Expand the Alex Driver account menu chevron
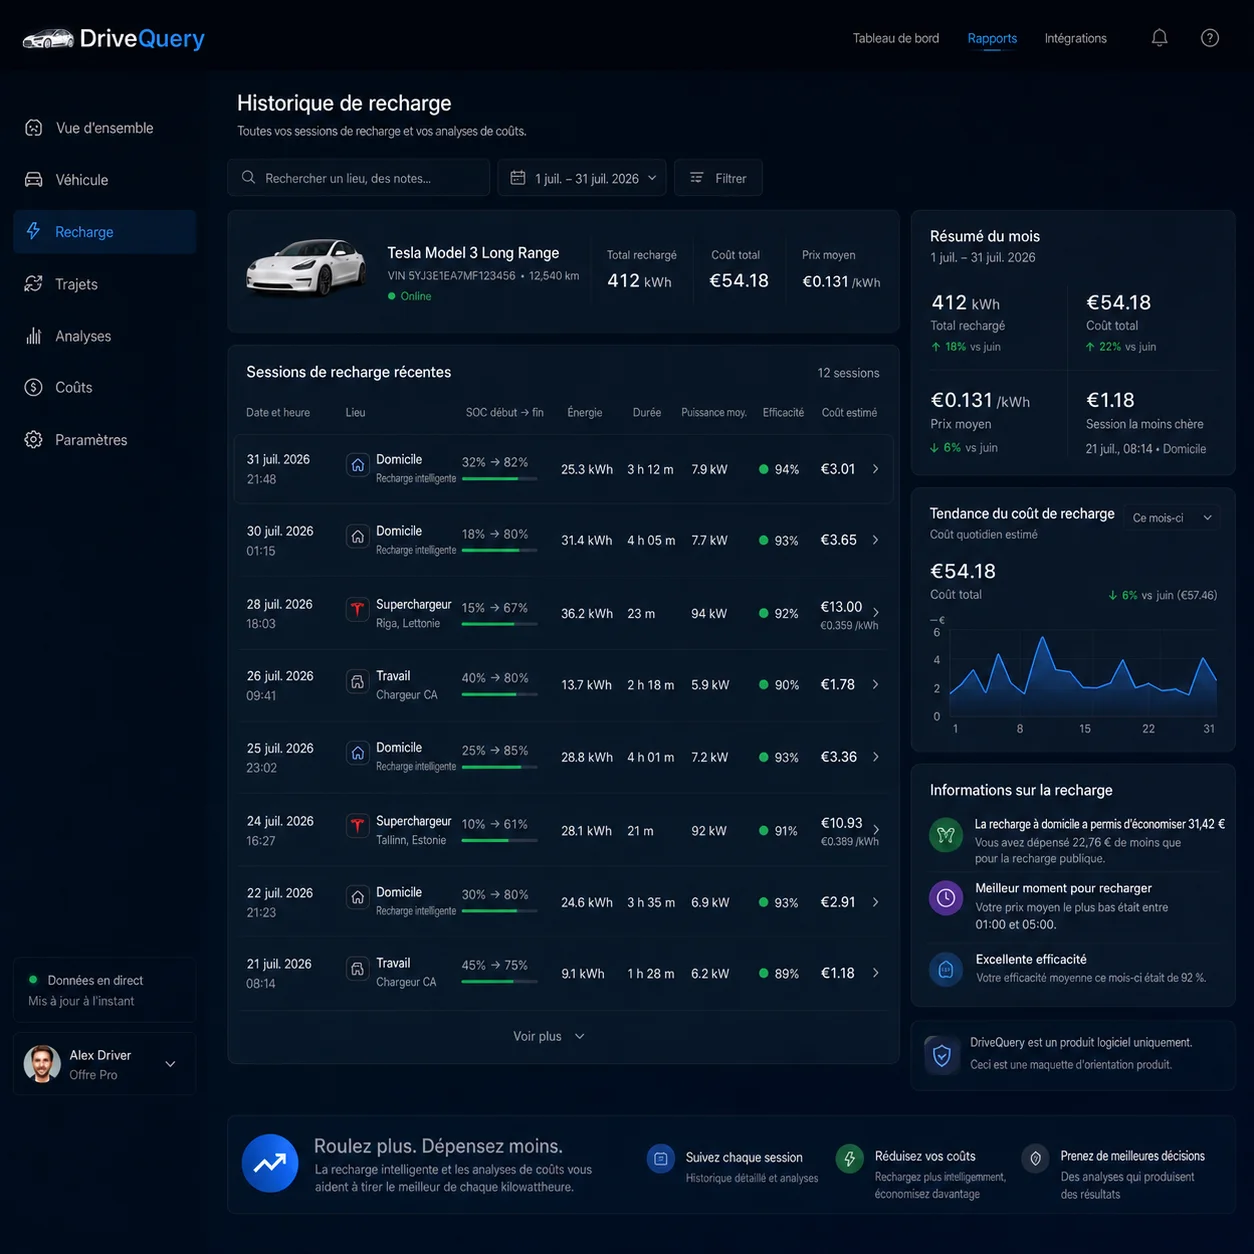This screenshot has width=1254, height=1254. click(x=170, y=1064)
